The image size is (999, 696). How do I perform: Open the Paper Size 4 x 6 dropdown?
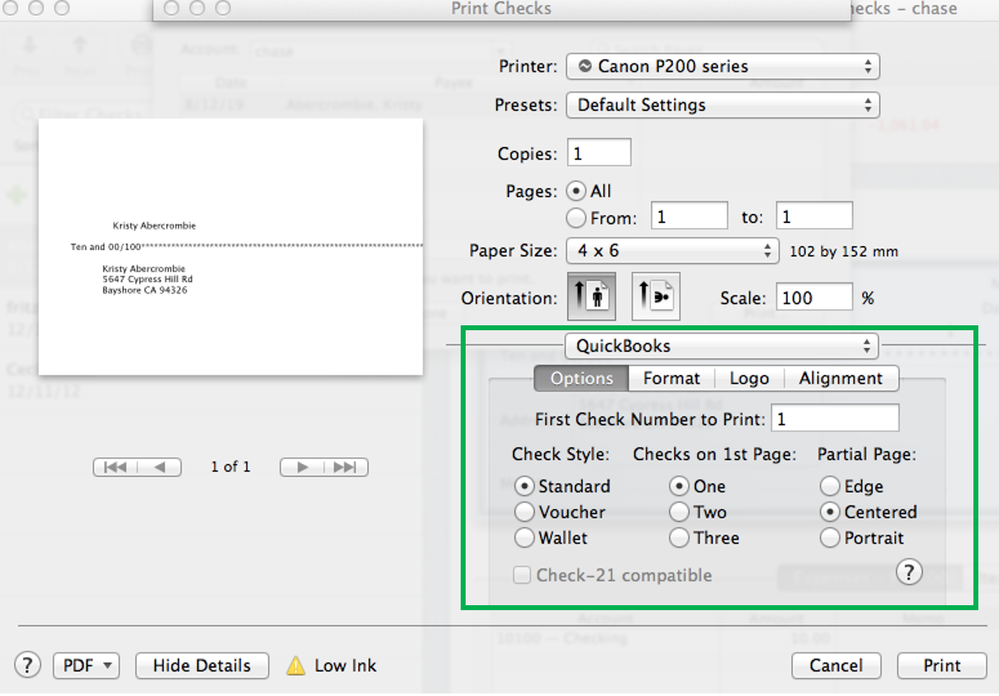click(x=672, y=250)
